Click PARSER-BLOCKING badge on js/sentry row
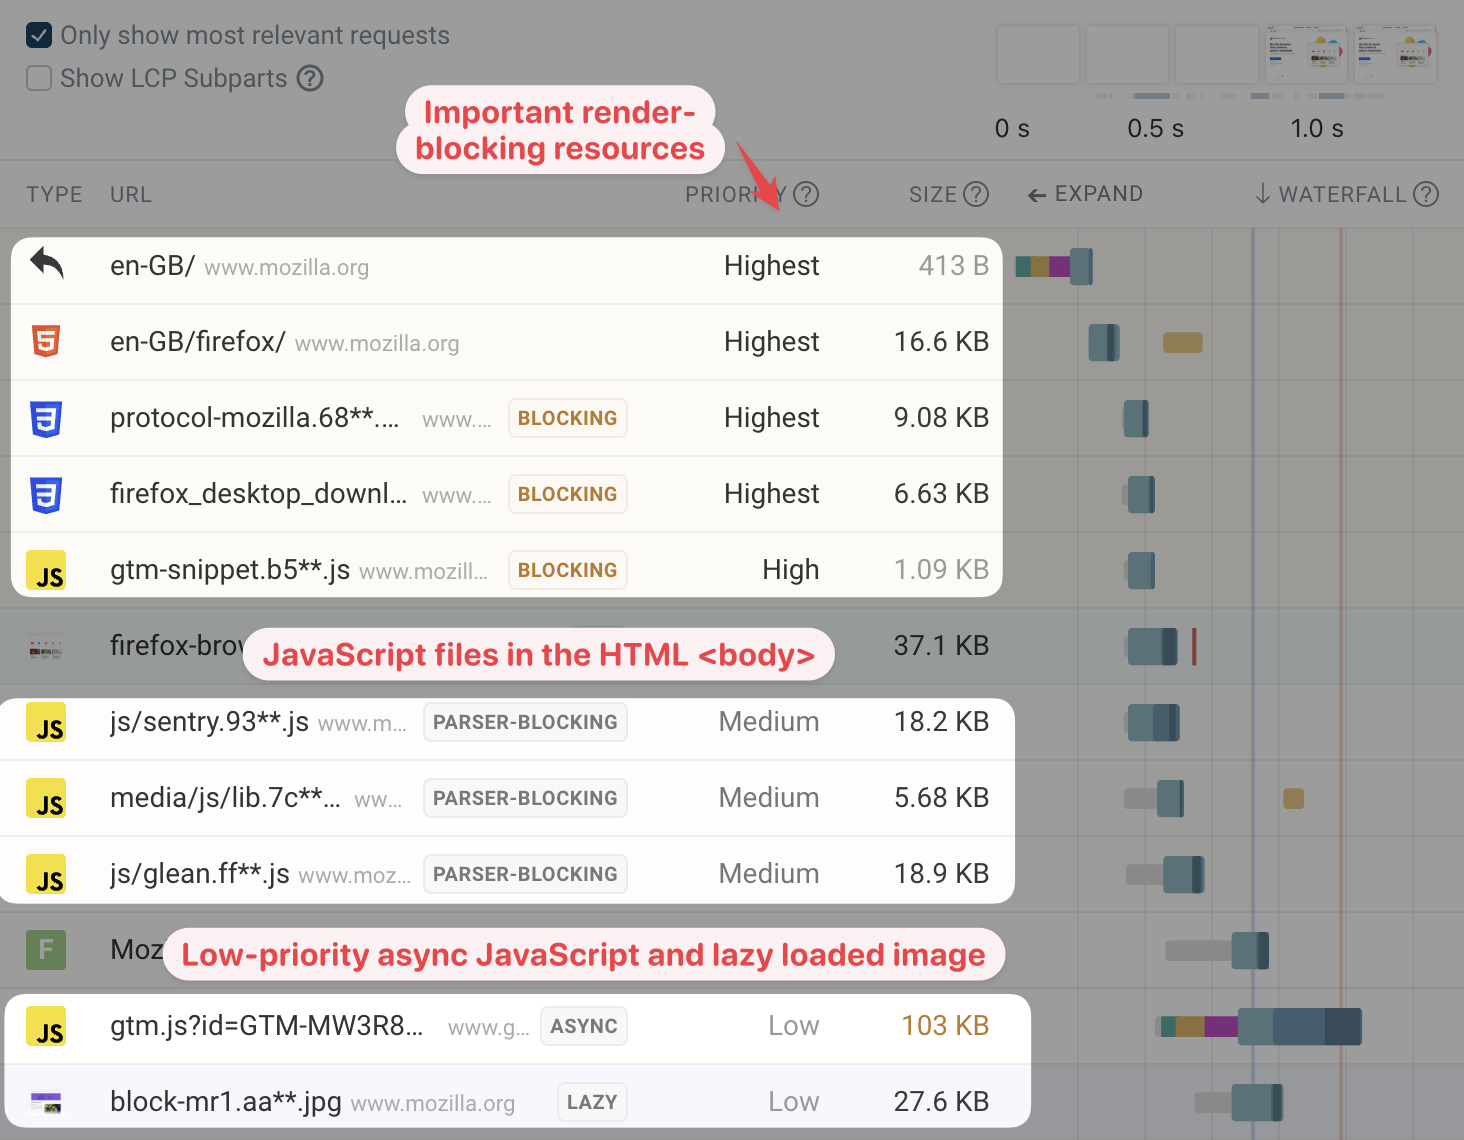Screen dimensions: 1464x1140 coord(525,722)
